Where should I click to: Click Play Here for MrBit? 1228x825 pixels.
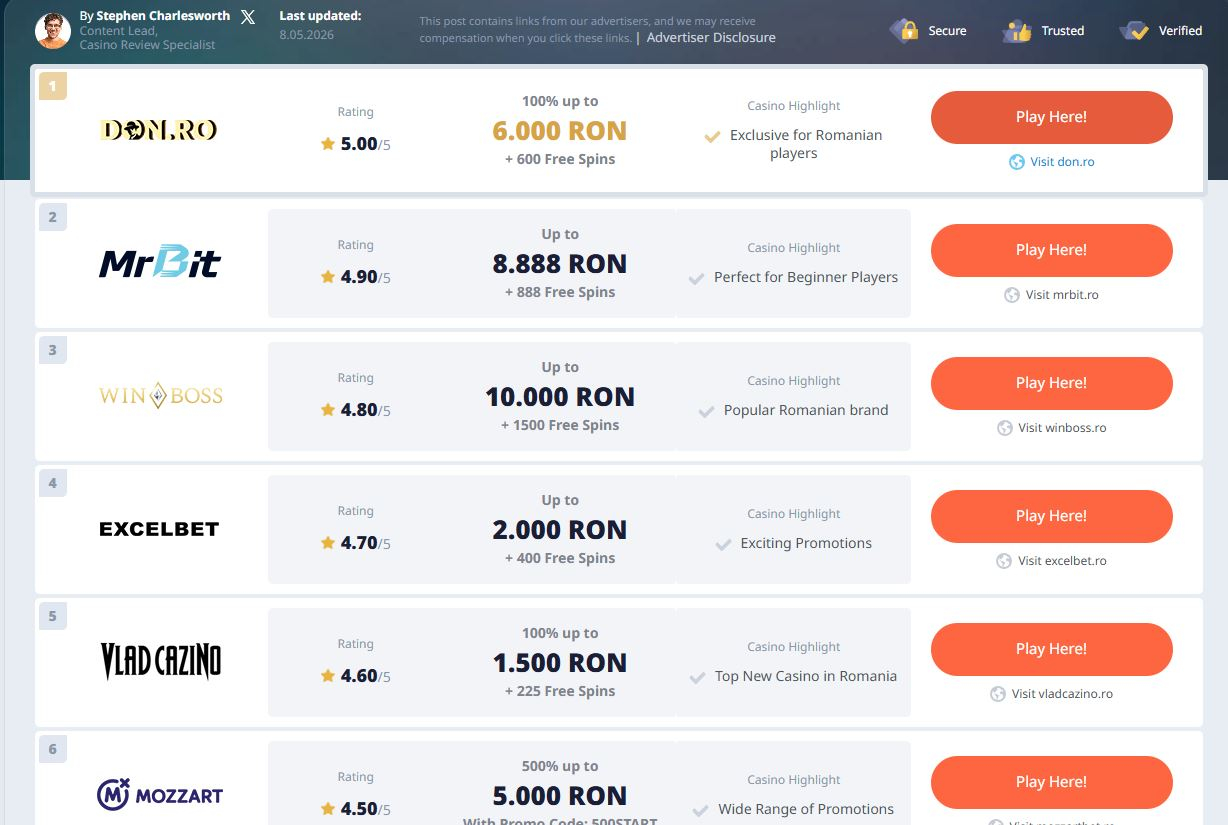(1051, 250)
